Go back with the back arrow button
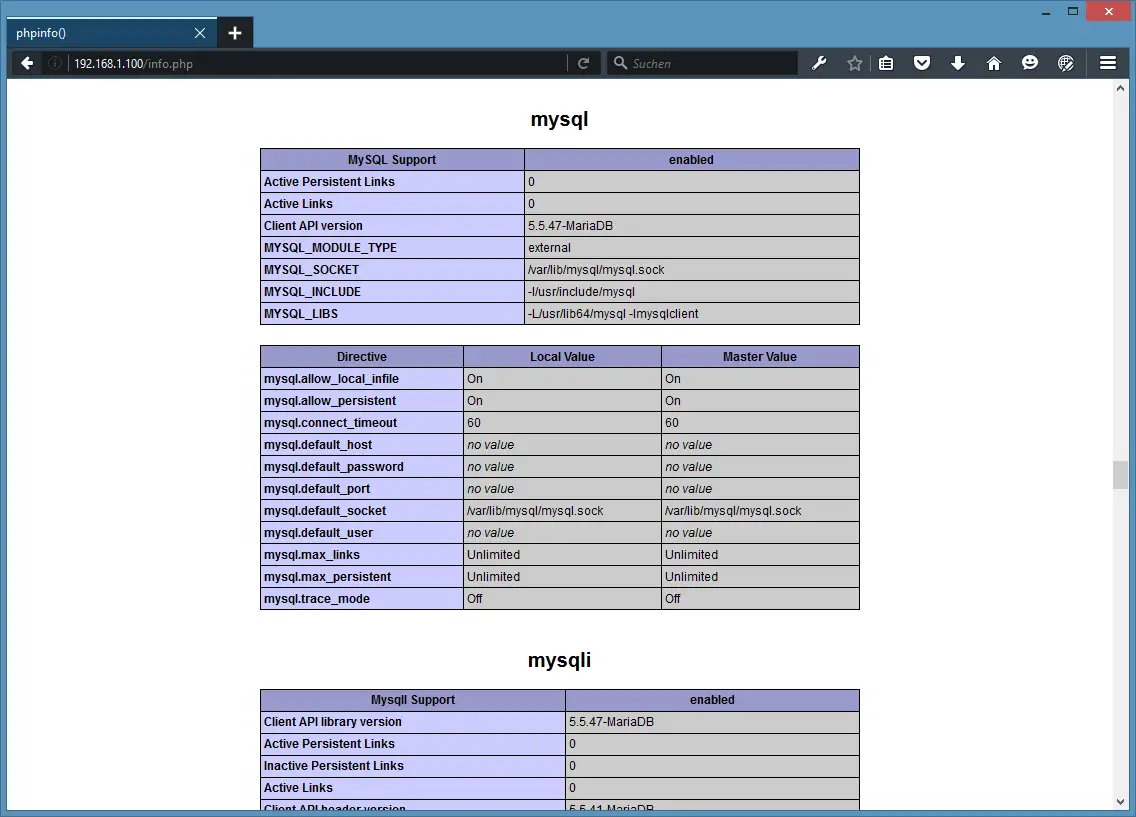Image resolution: width=1136 pixels, height=817 pixels. (27, 64)
